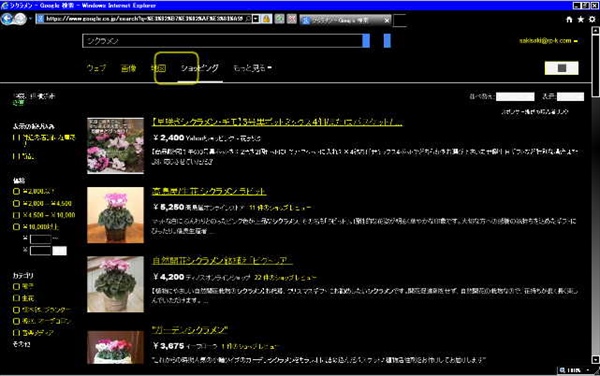Close the Google search browser tab
This screenshot has width=600, height=376.
(386, 20)
